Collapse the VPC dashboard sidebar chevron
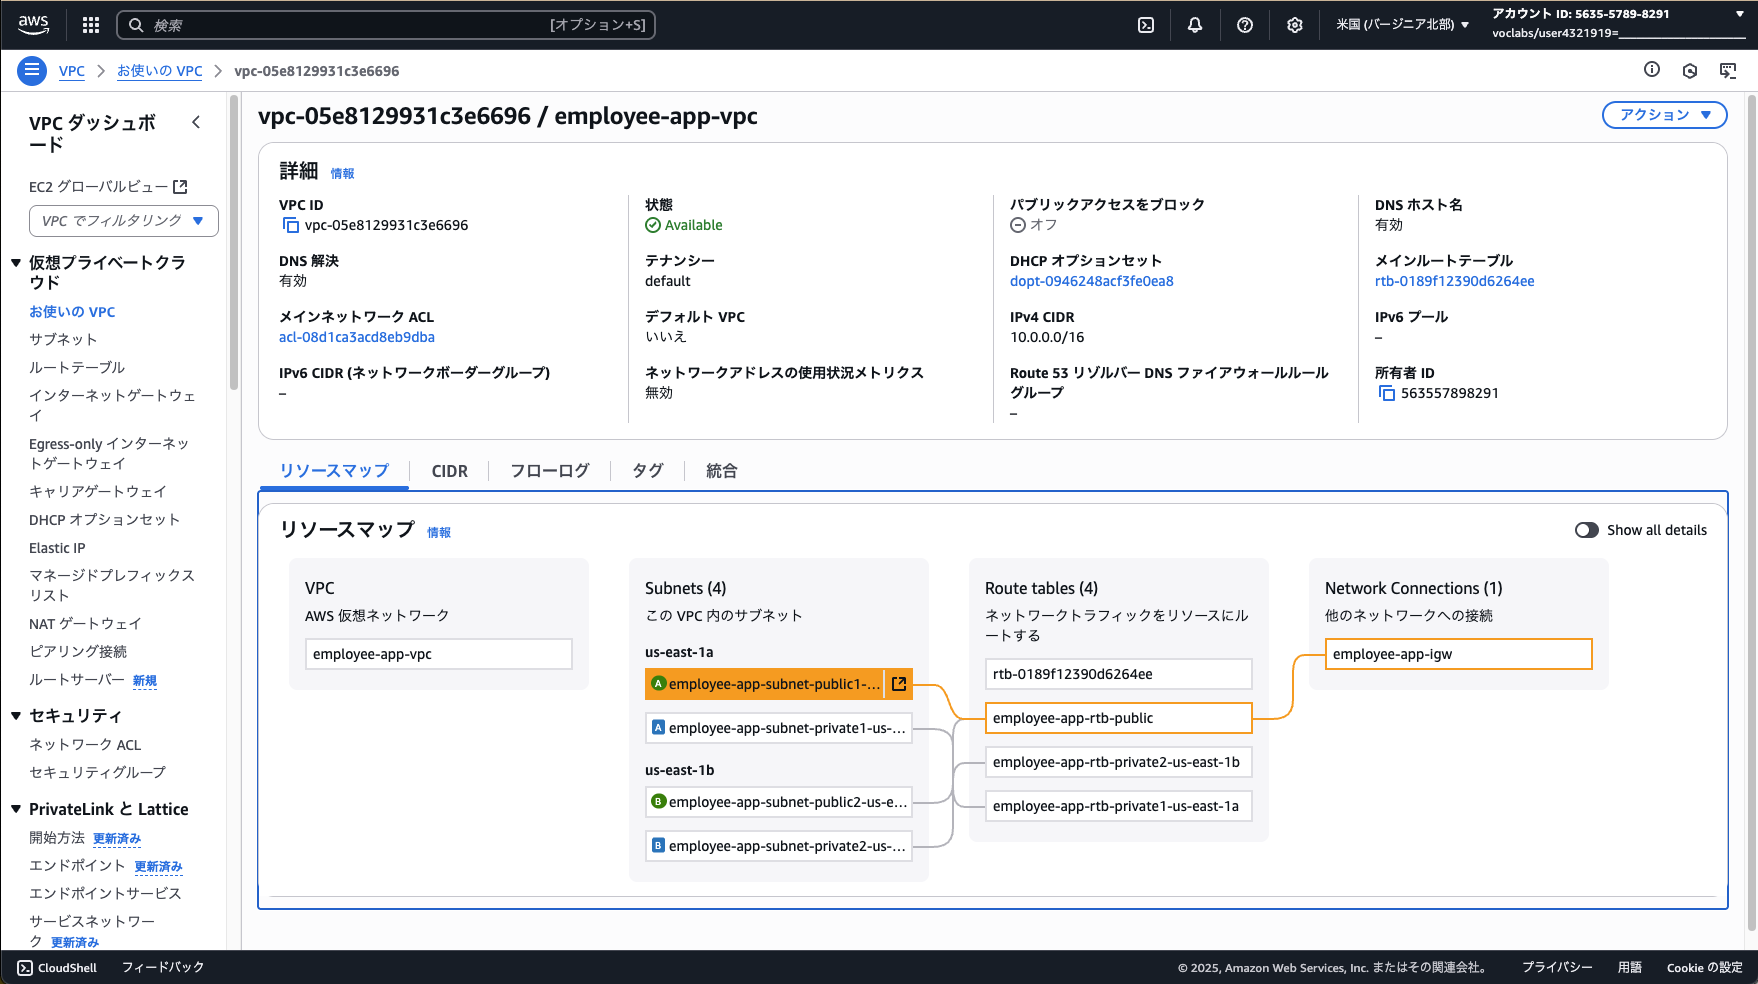The image size is (1758, 984). [x=196, y=122]
